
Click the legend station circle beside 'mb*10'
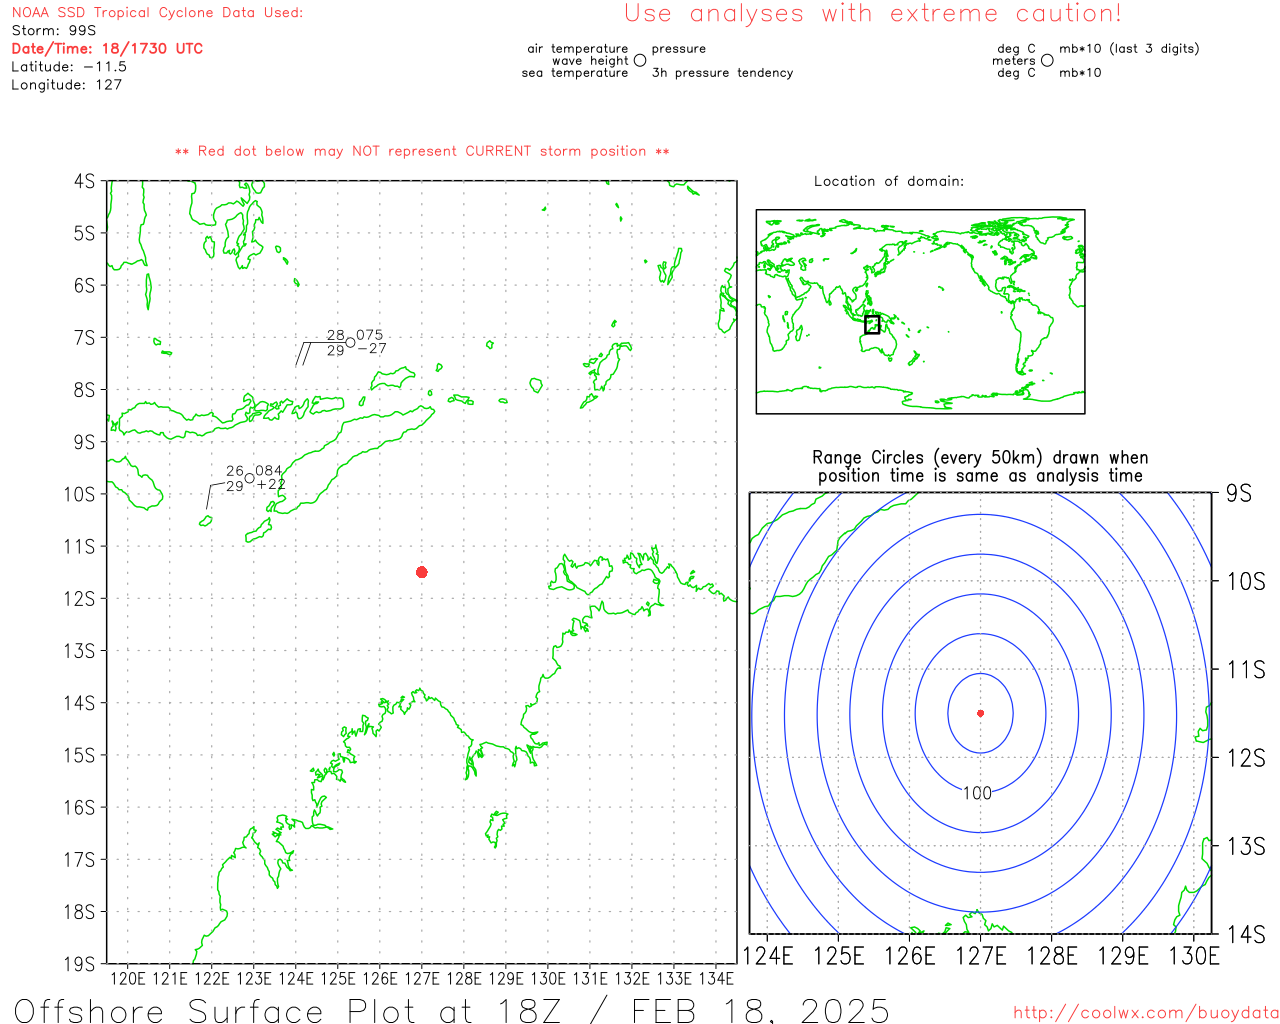(1047, 61)
